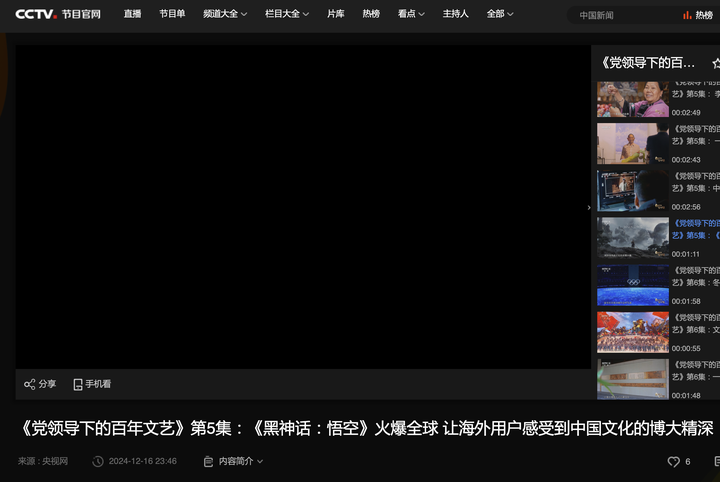Click the clock icon beside 2024-12-16 date
Screen dimensions: 720x482
(98, 461)
